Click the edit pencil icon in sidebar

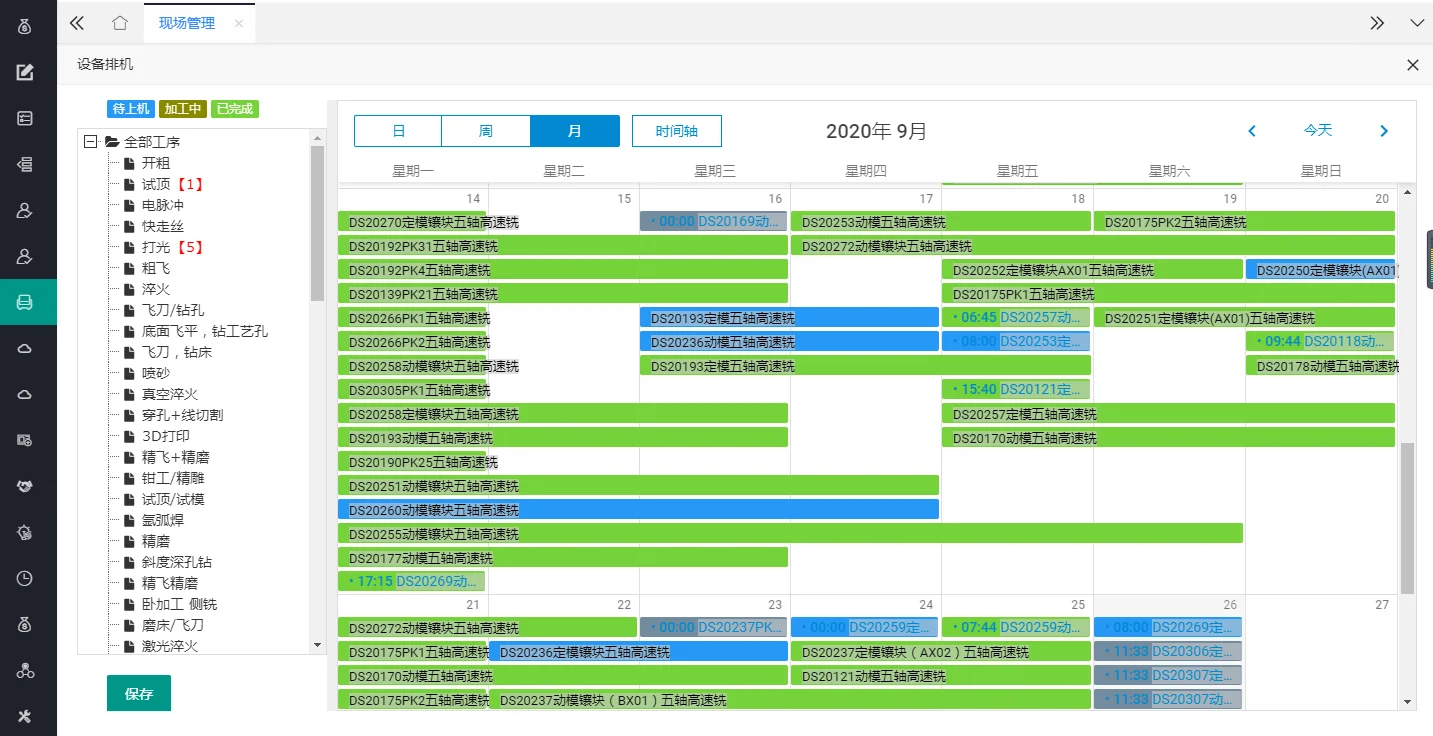(25, 72)
